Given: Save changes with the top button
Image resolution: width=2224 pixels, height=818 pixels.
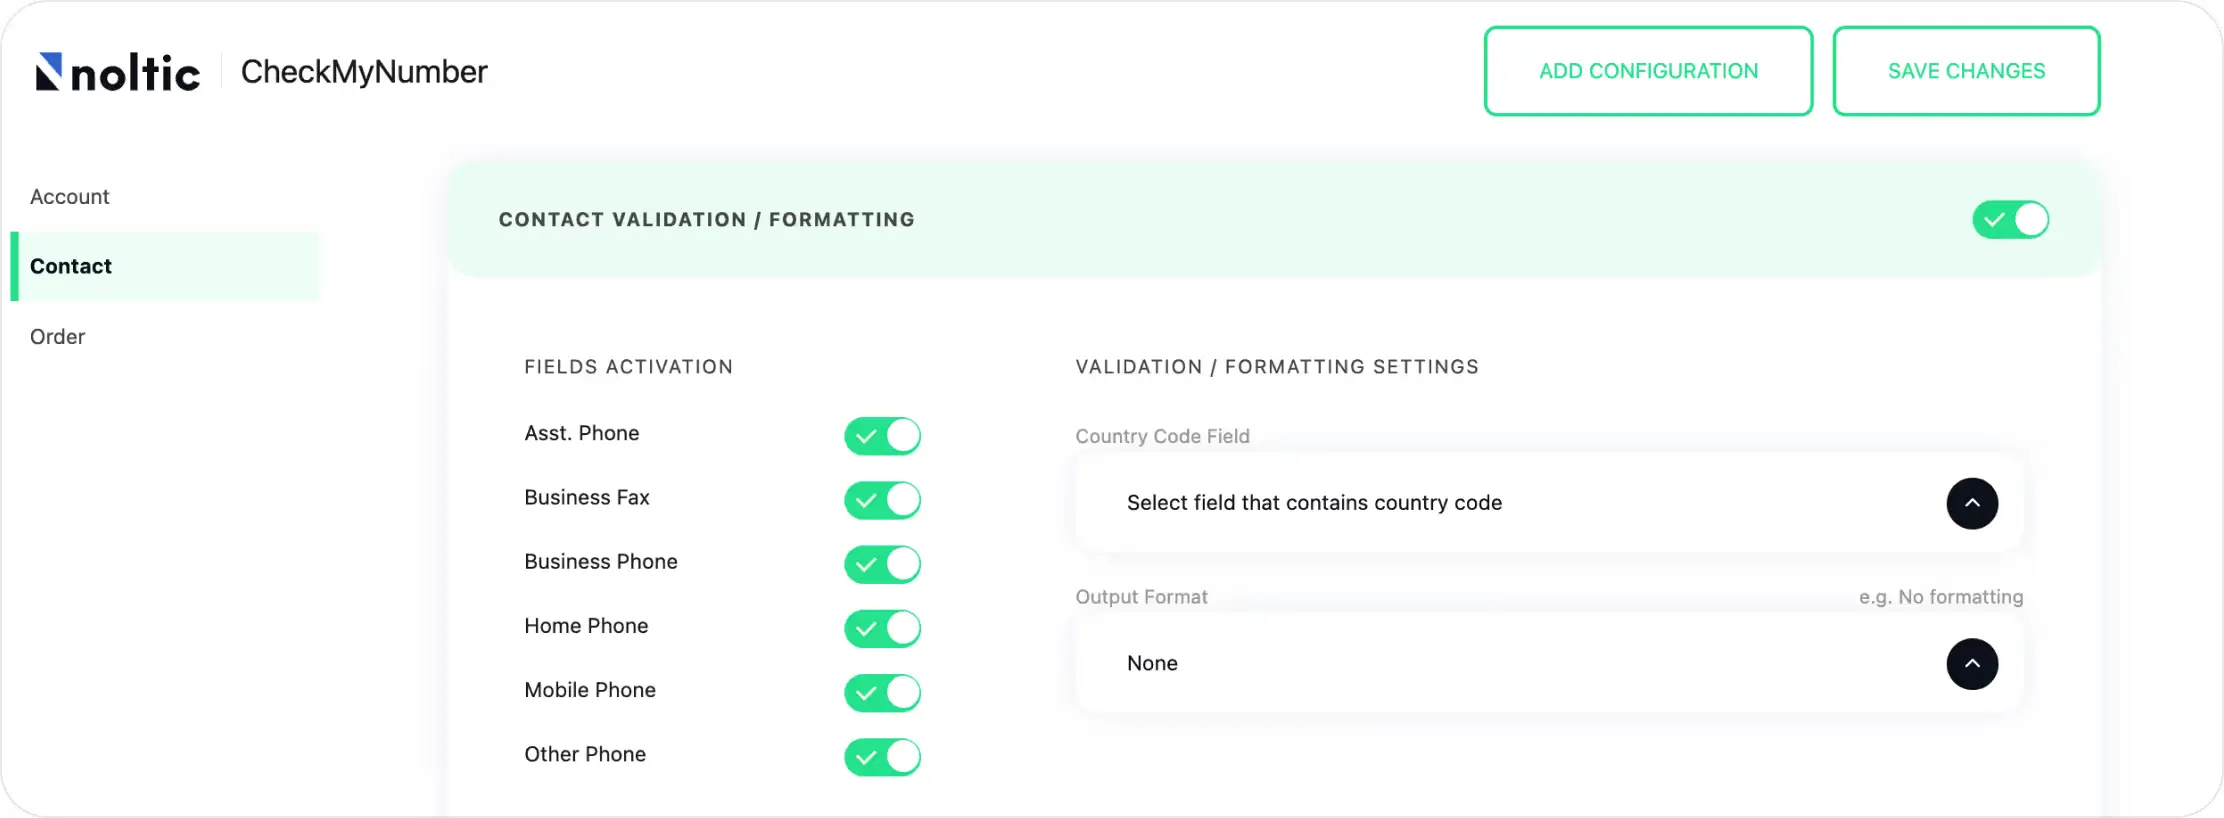Looking at the screenshot, I should coord(1966,71).
